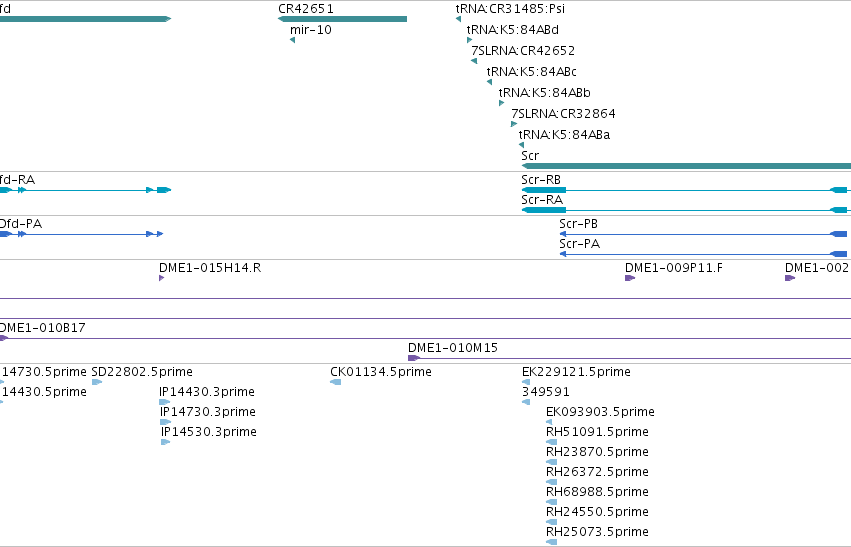Select the IP14730.3prime EST label
This screenshot has height=547, width=851.
click(x=208, y=412)
